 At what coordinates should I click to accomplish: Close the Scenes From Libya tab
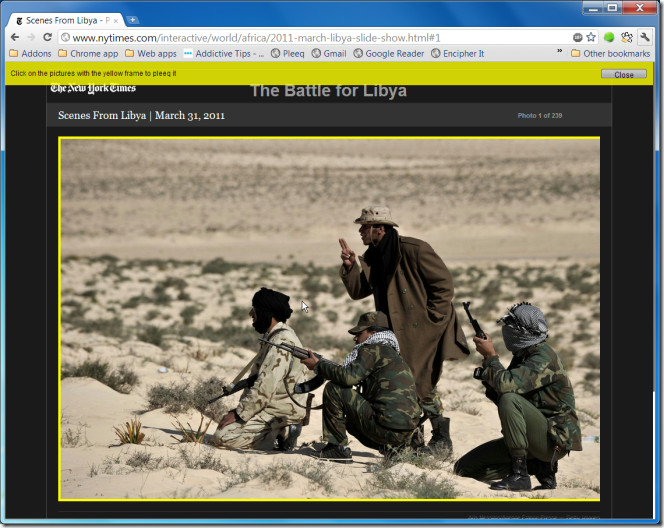click(116, 20)
